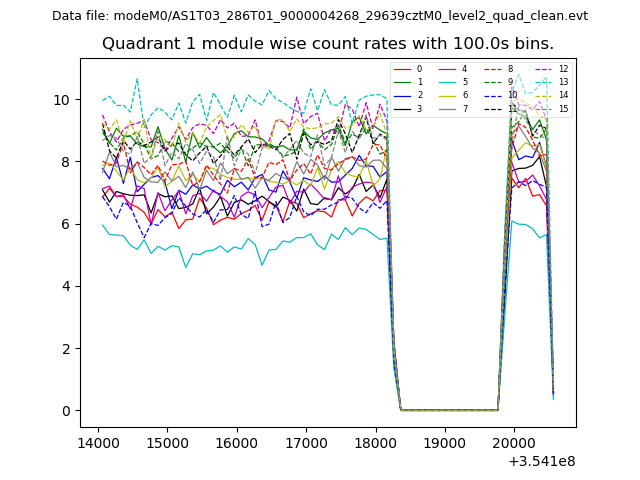
Task: Click the cyan module 5 legend line
Action: pos(448,82)
